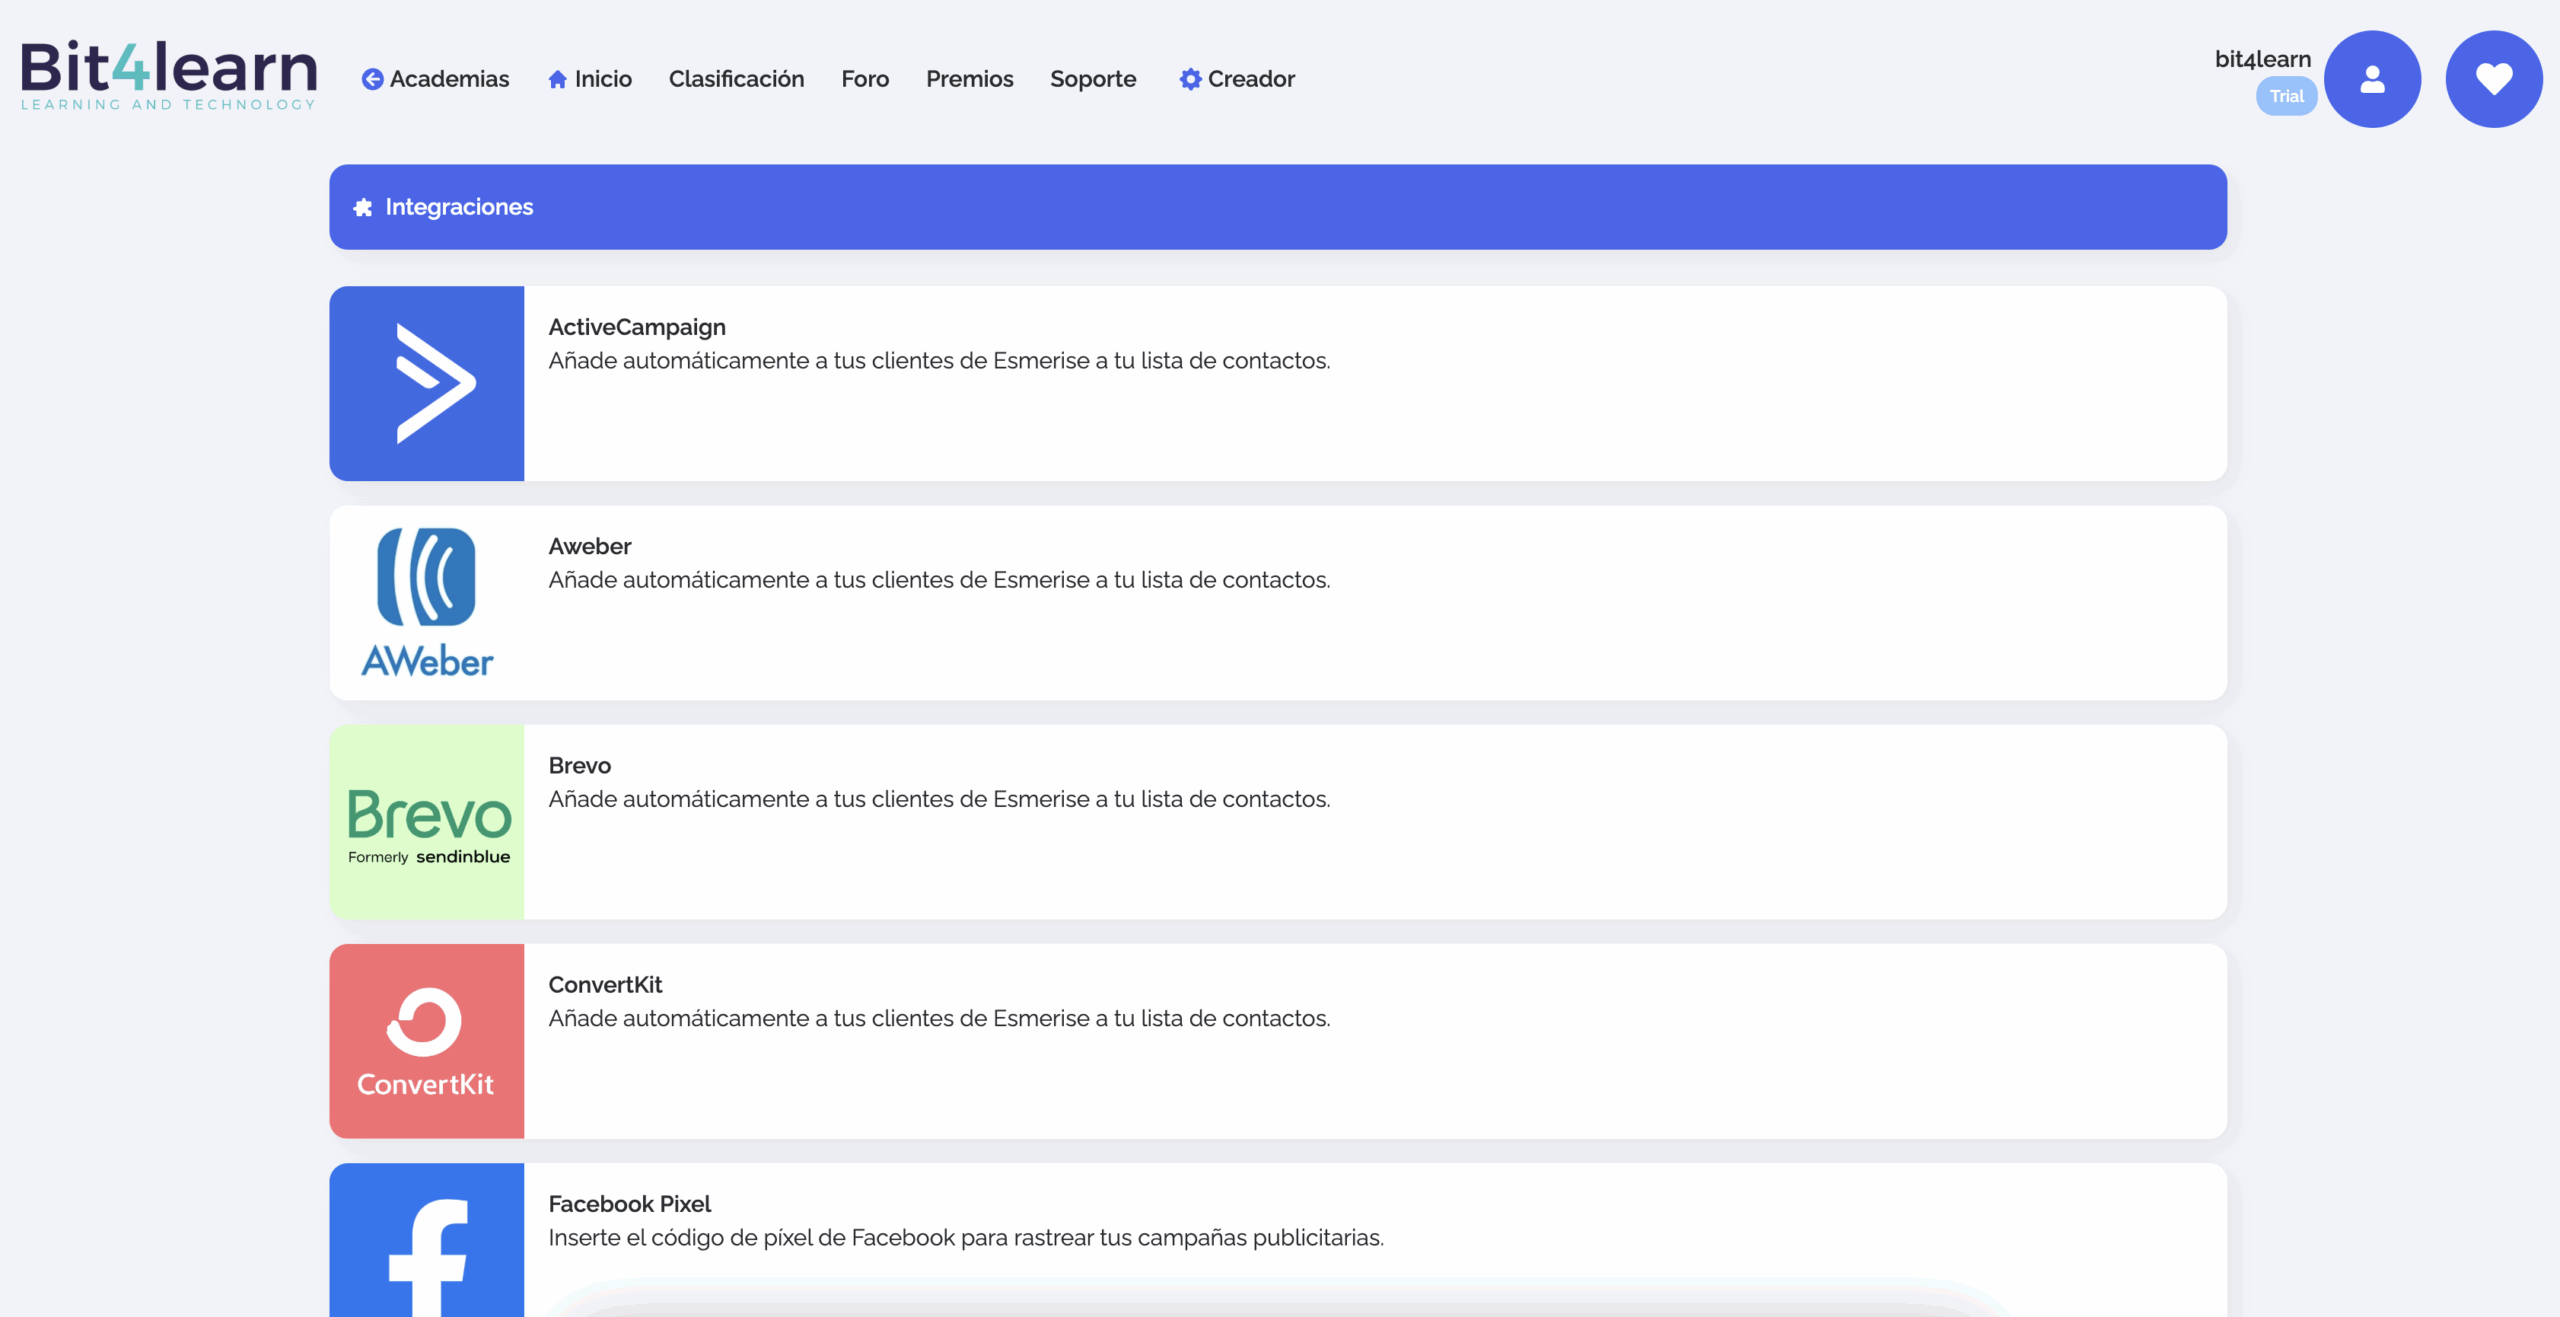Click the ActiveCampaign logo thumbnail
Image resolution: width=2560 pixels, height=1317 pixels.
coord(427,384)
